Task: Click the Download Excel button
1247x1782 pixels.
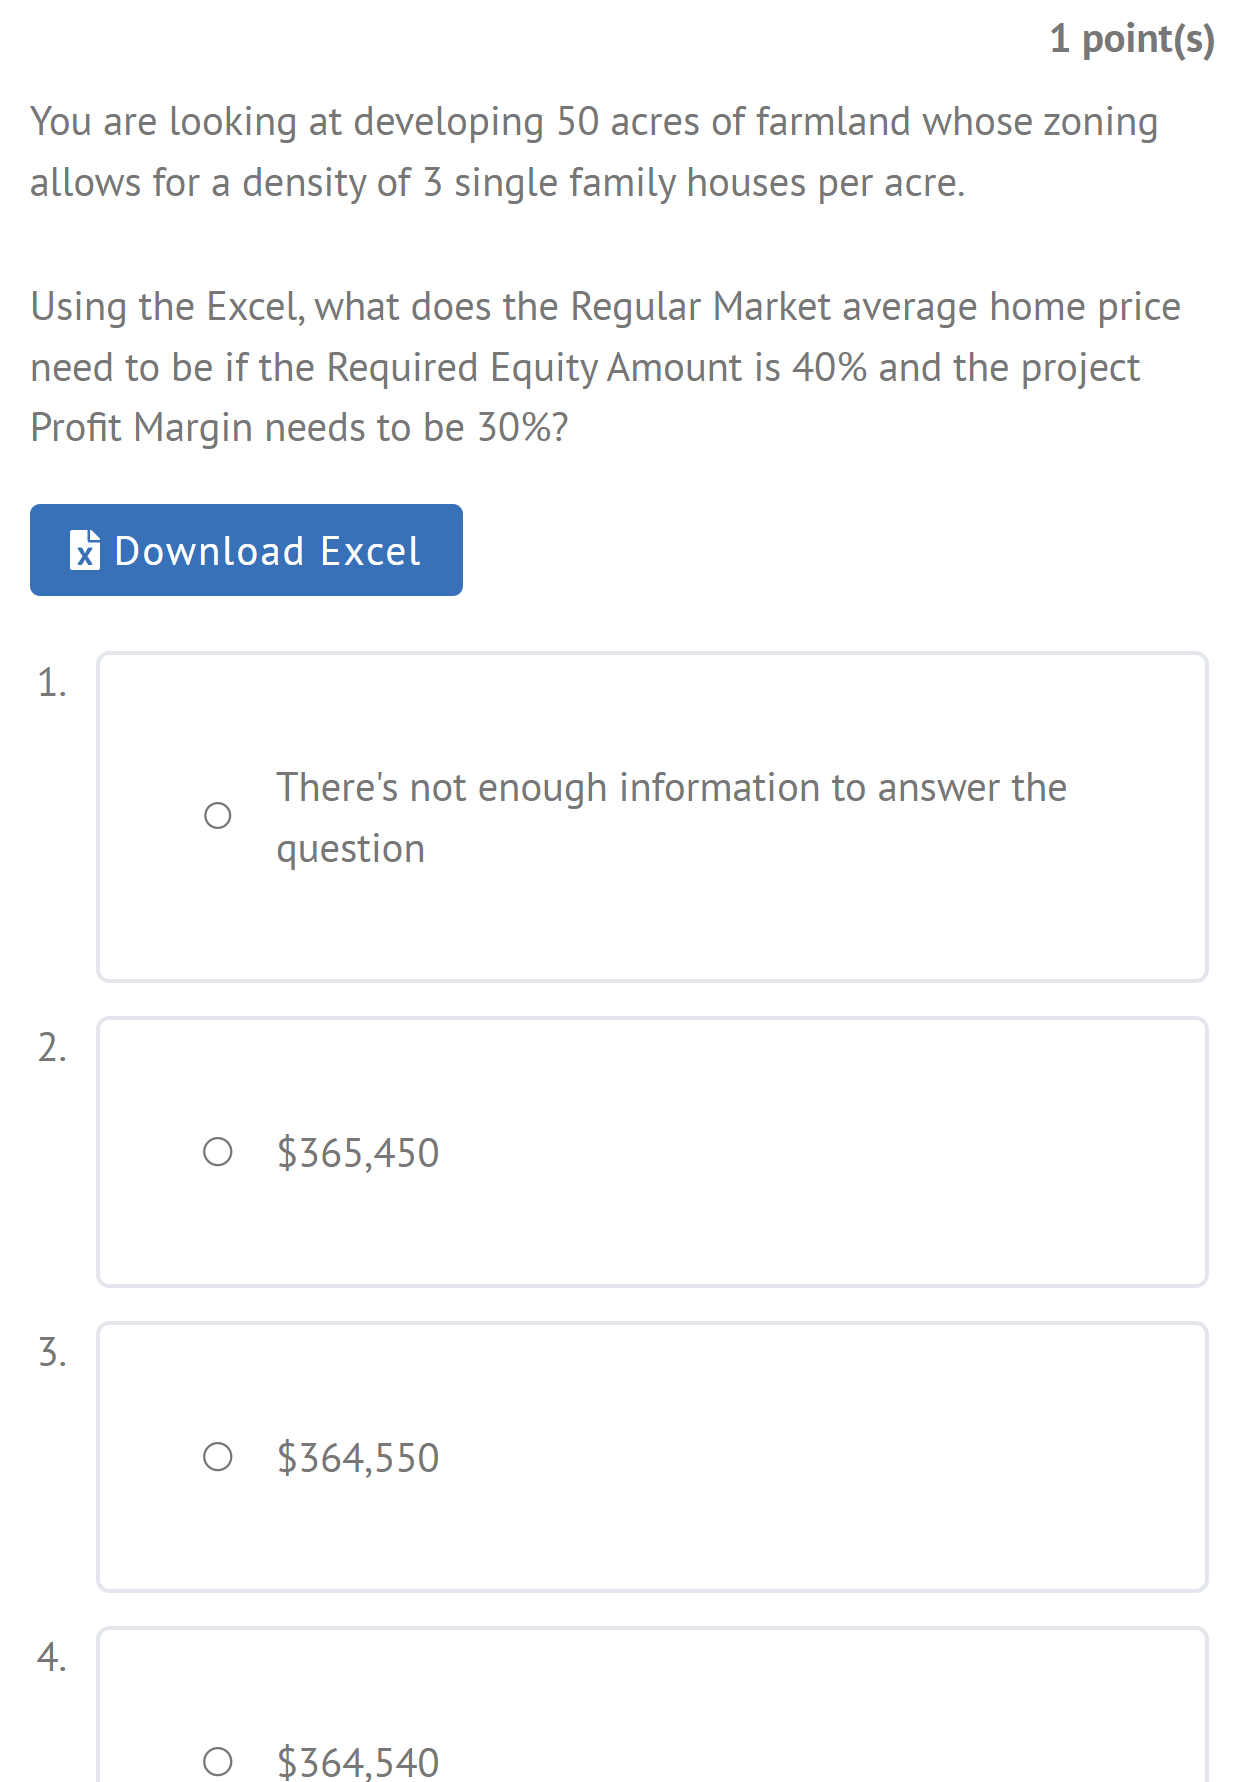Action: click(x=246, y=550)
